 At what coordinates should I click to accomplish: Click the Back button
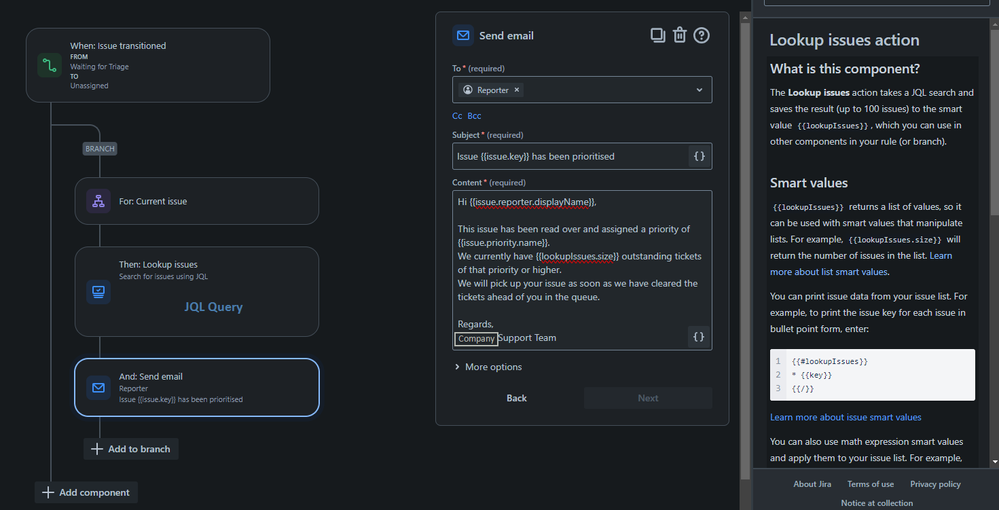[517, 398]
